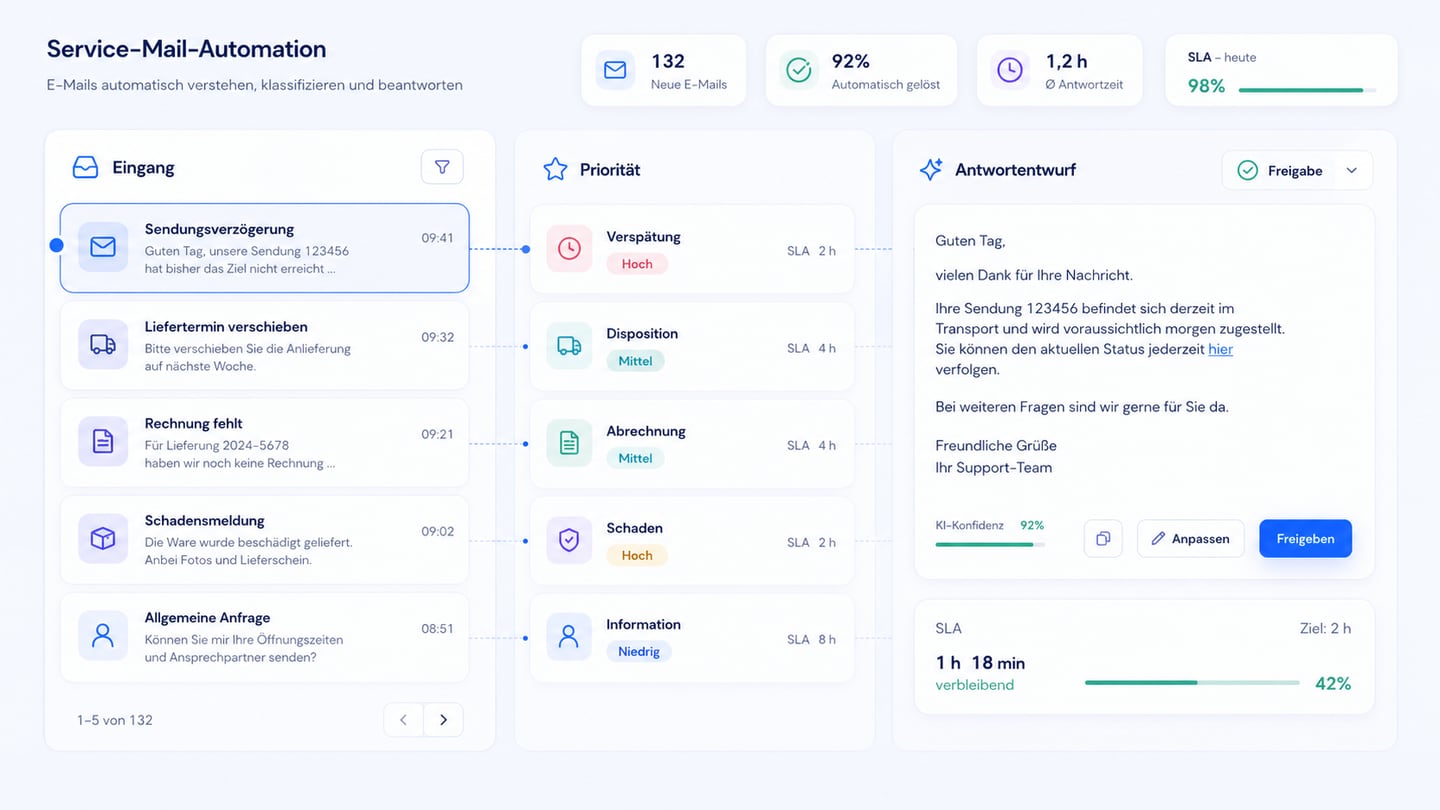Click the shield icon in Schaden card
The height and width of the screenshot is (810, 1440).
(569, 540)
